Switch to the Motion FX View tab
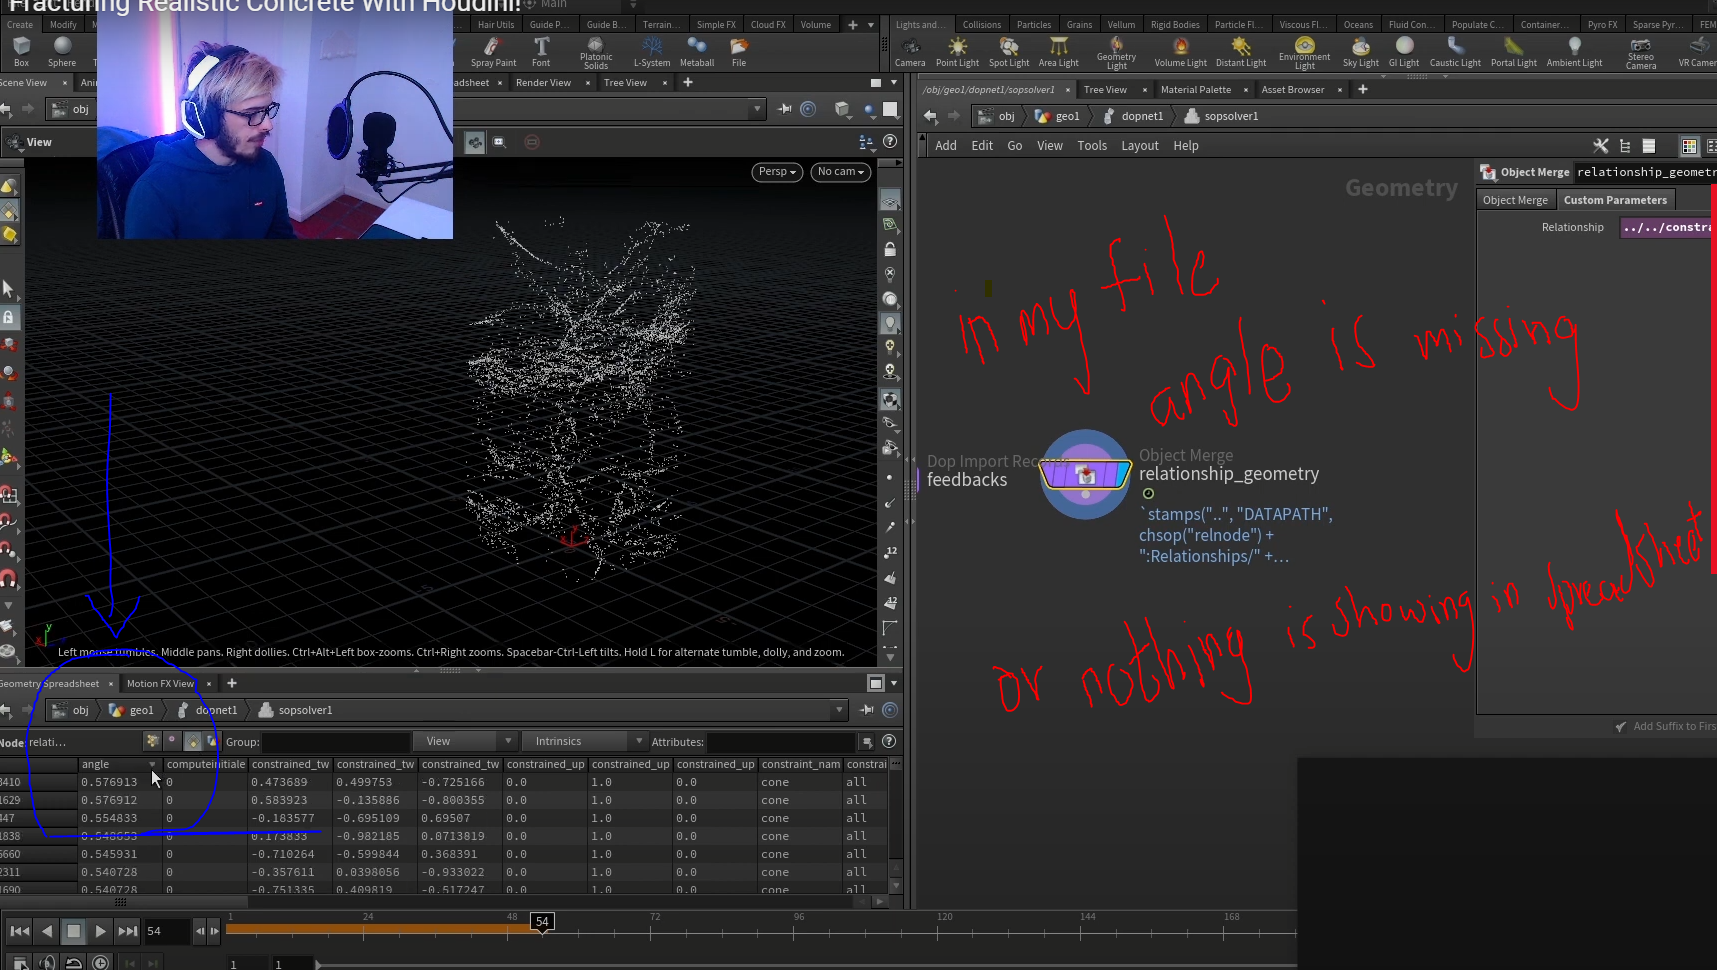1717x970 pixels. tap(160, 684)
